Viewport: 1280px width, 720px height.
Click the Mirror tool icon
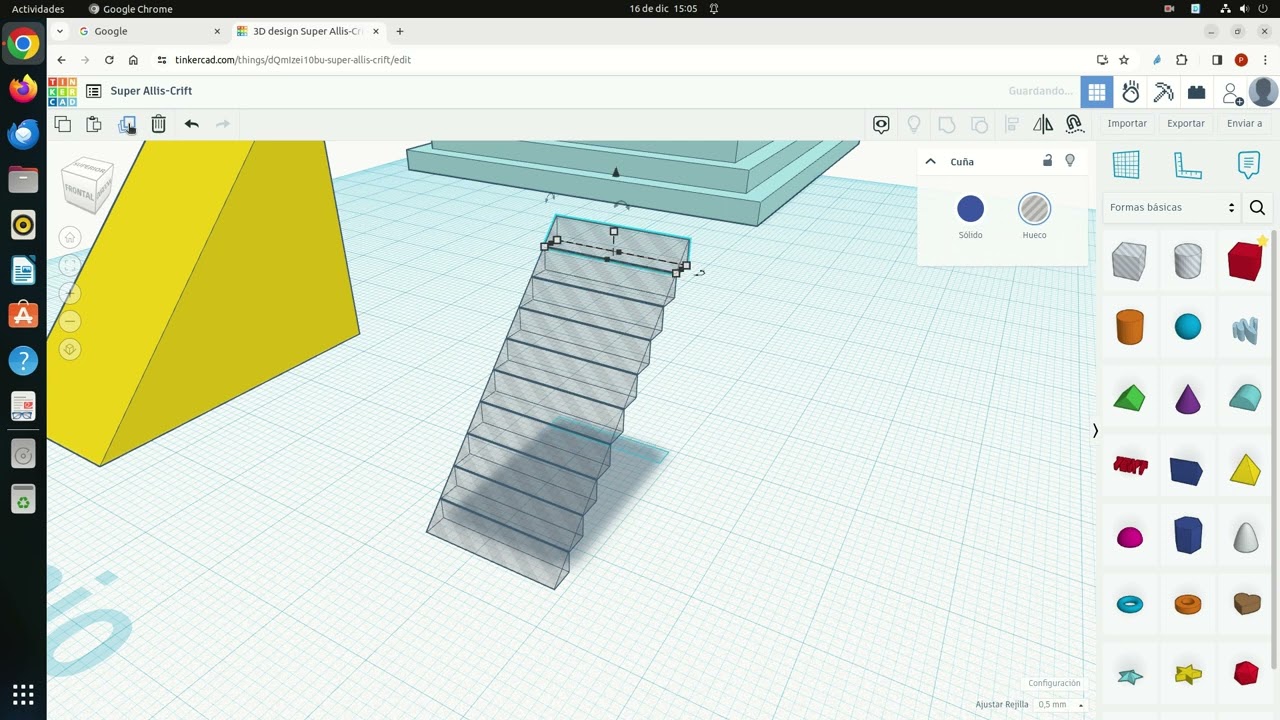pos(1043,124)
